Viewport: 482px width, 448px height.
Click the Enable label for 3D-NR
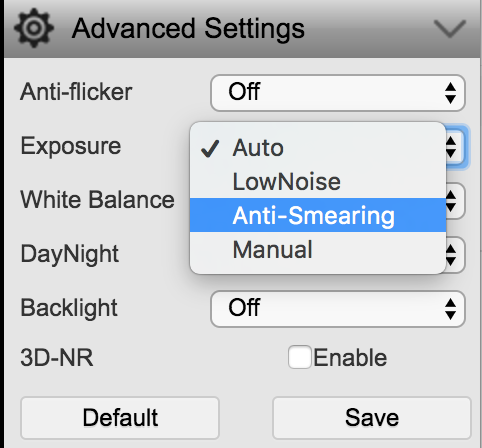click(x=350, y=358)
